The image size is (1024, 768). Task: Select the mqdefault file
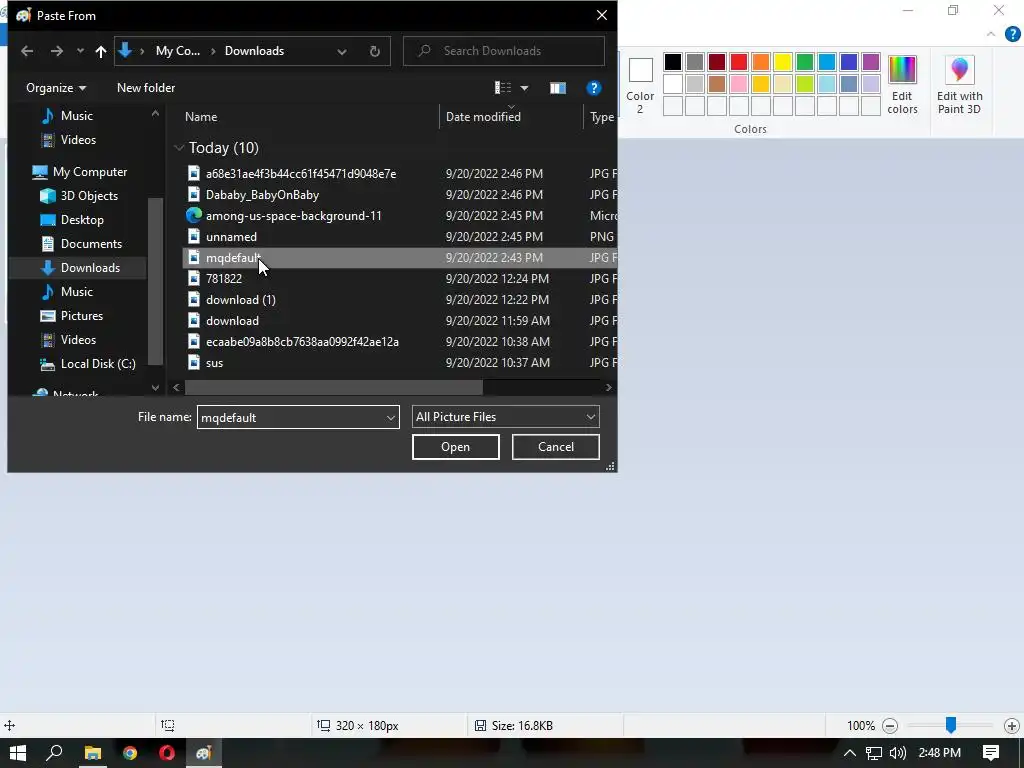click(400, 257)
